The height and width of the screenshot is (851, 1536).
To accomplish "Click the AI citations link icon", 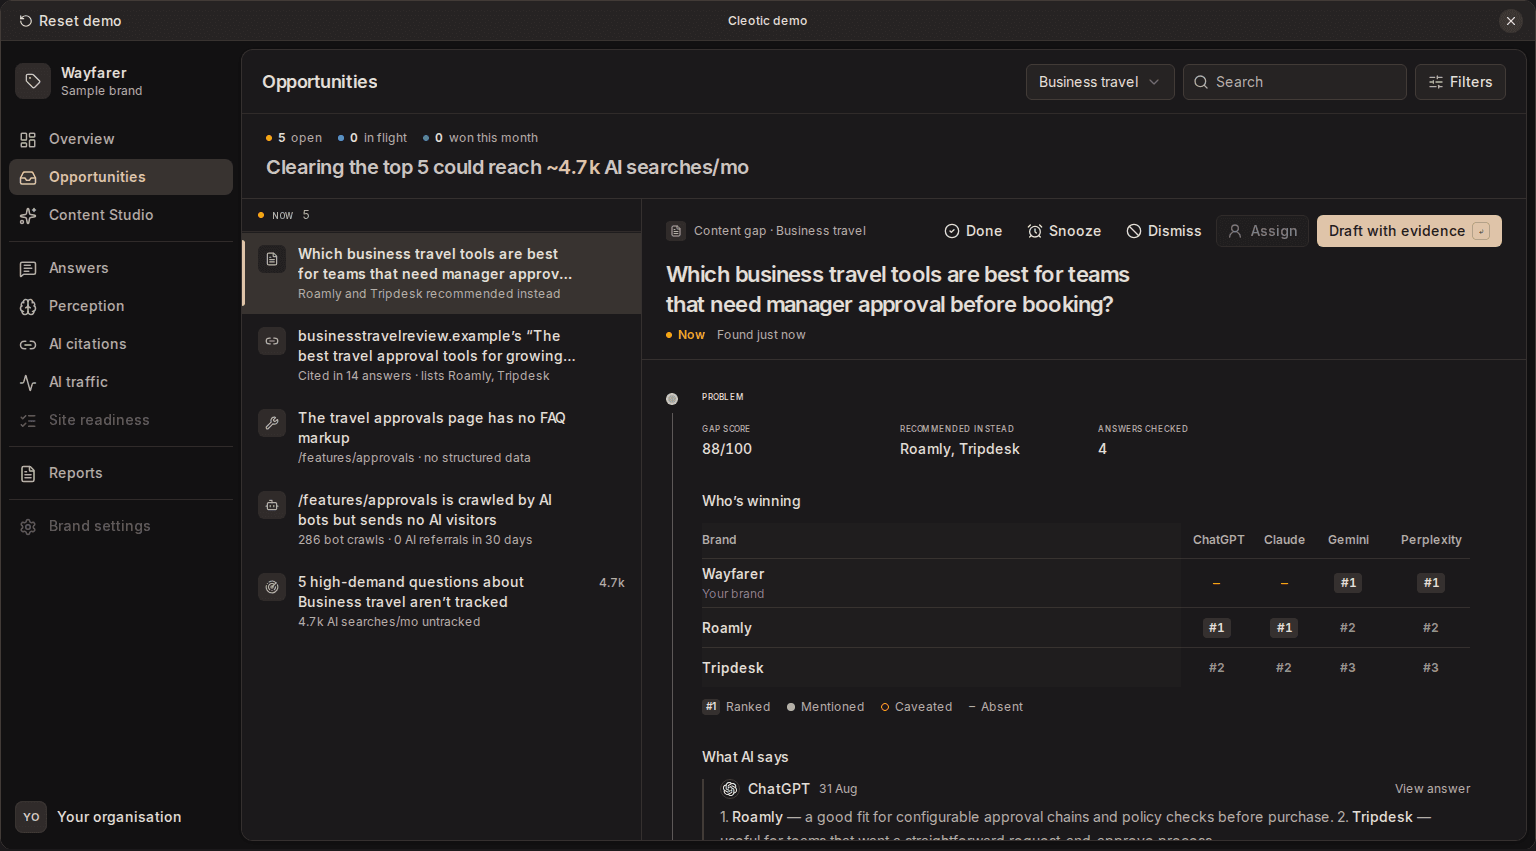I will click(28, 344).
